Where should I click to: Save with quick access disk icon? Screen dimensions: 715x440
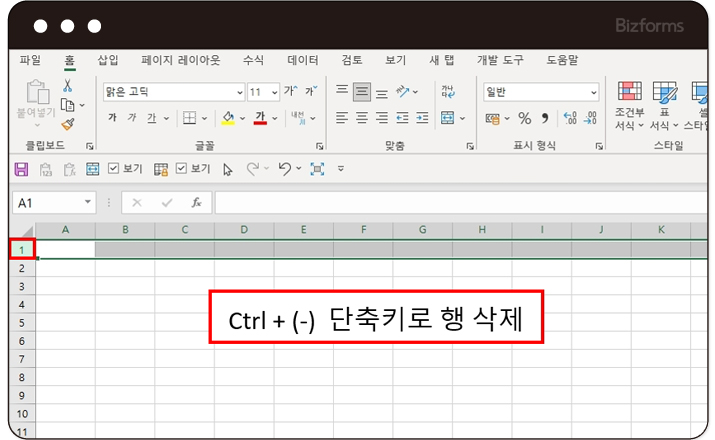21,169
